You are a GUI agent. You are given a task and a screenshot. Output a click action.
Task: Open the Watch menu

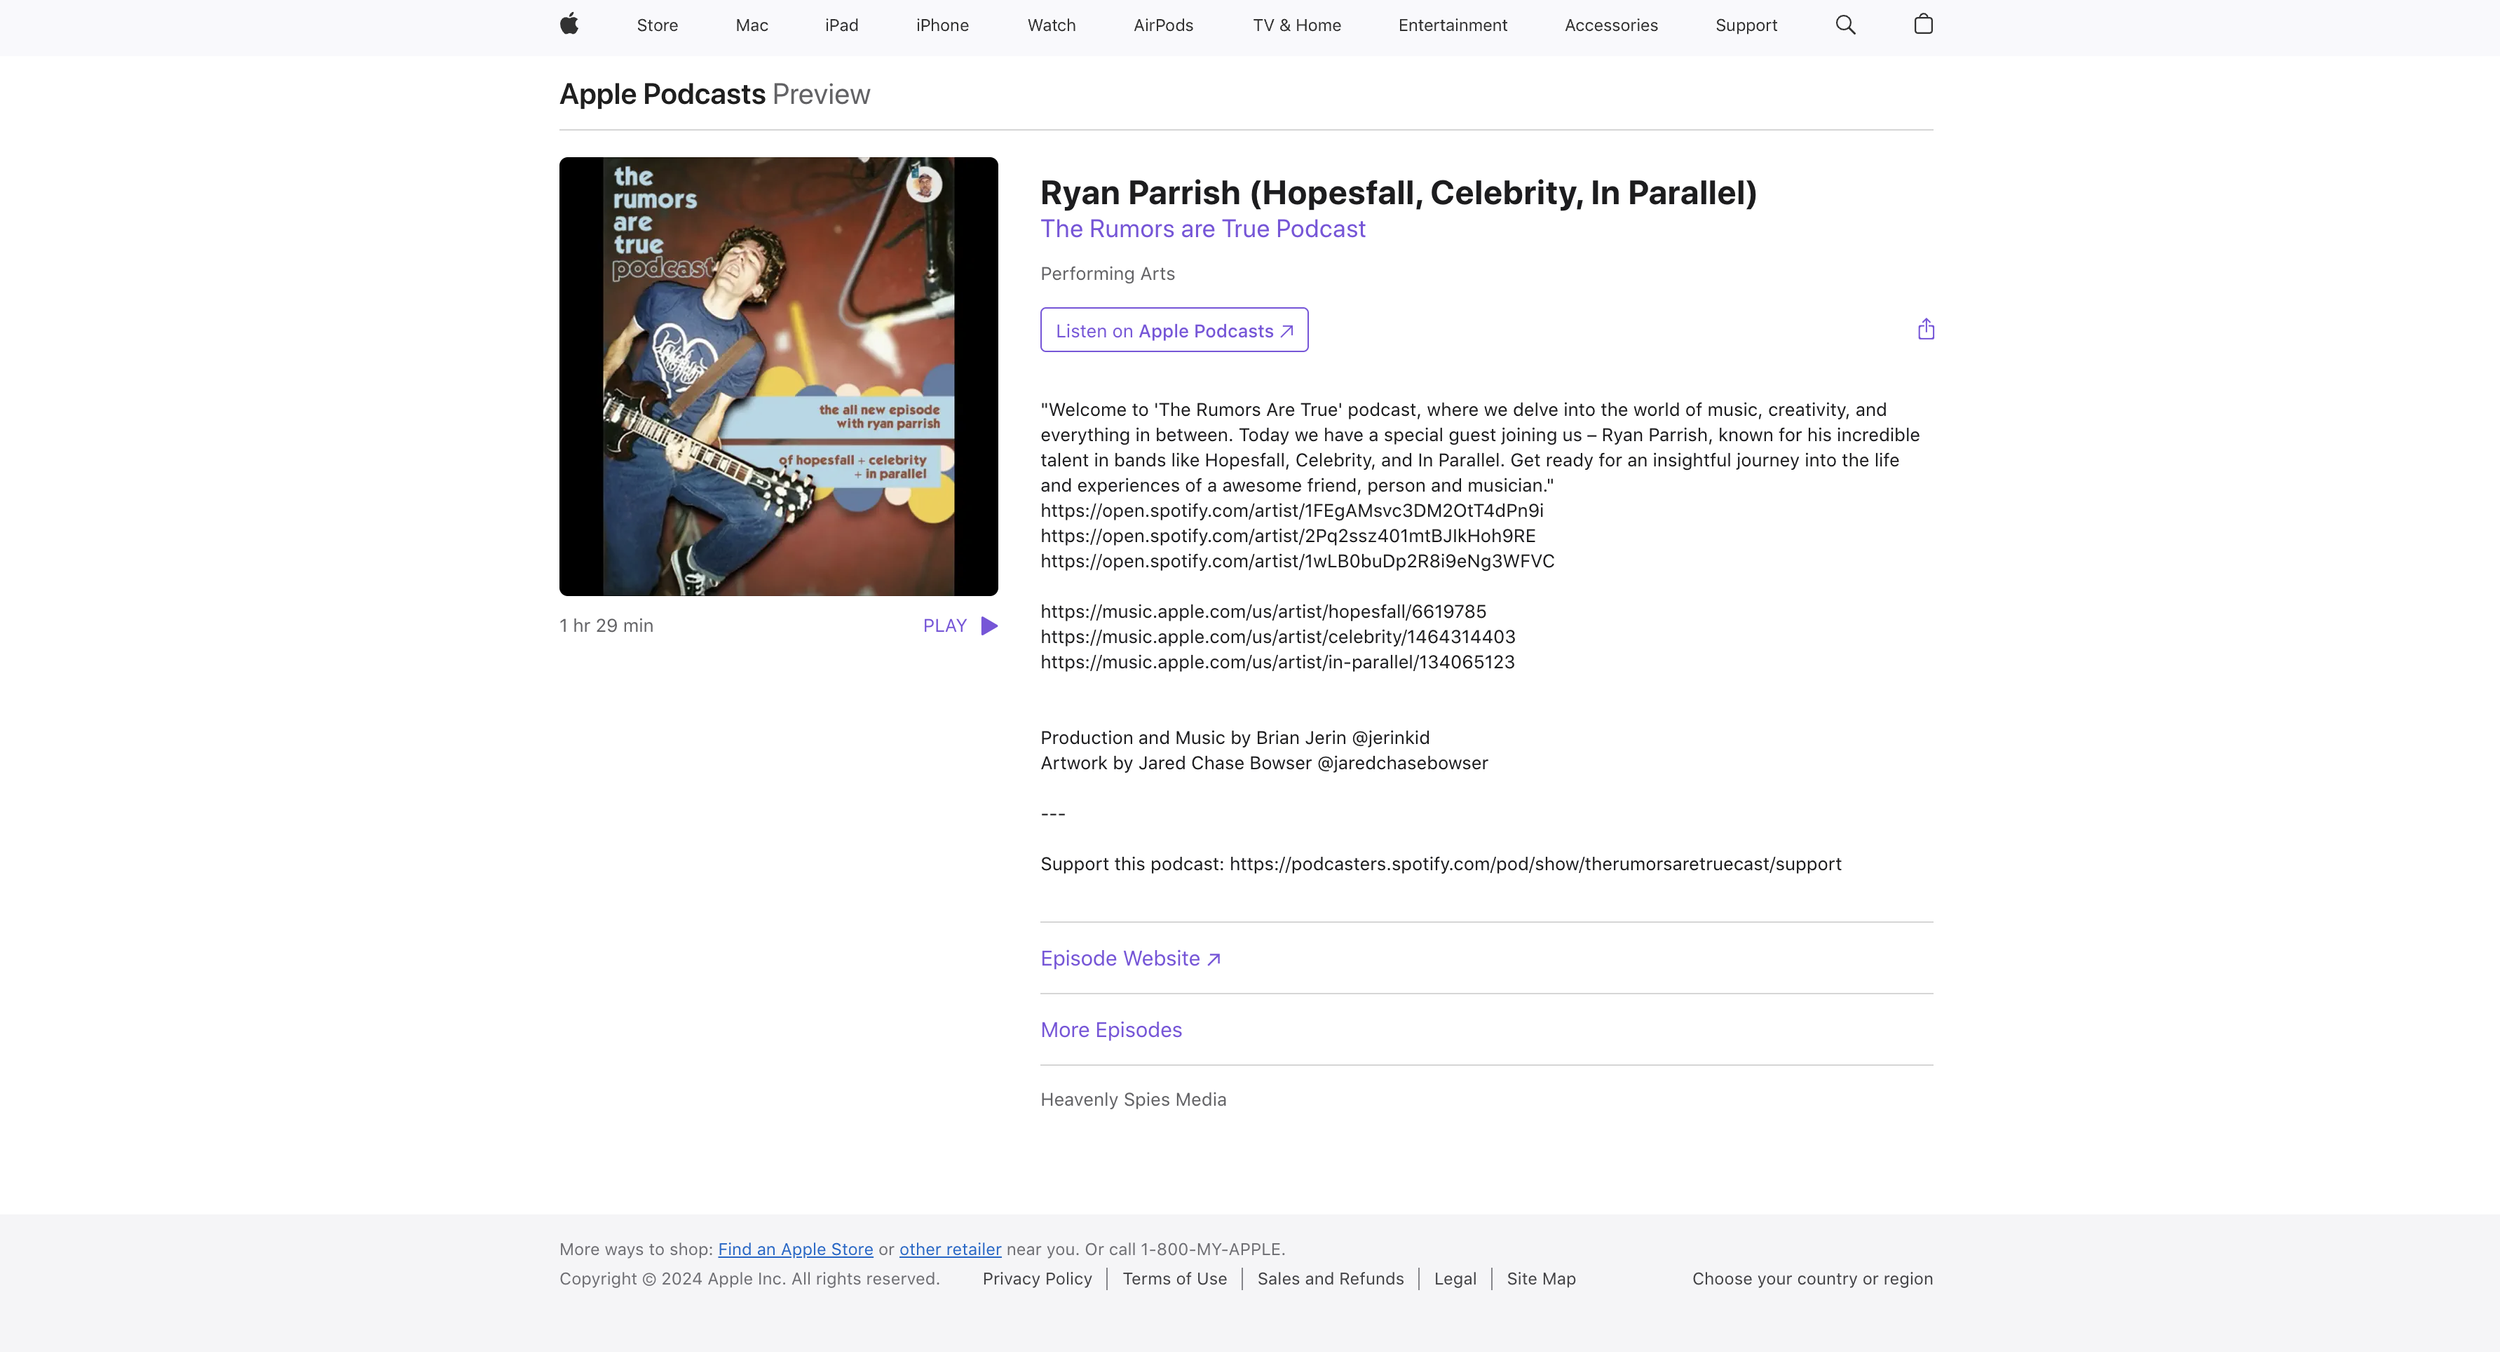pyautogui.click(x=1051, y=25)
